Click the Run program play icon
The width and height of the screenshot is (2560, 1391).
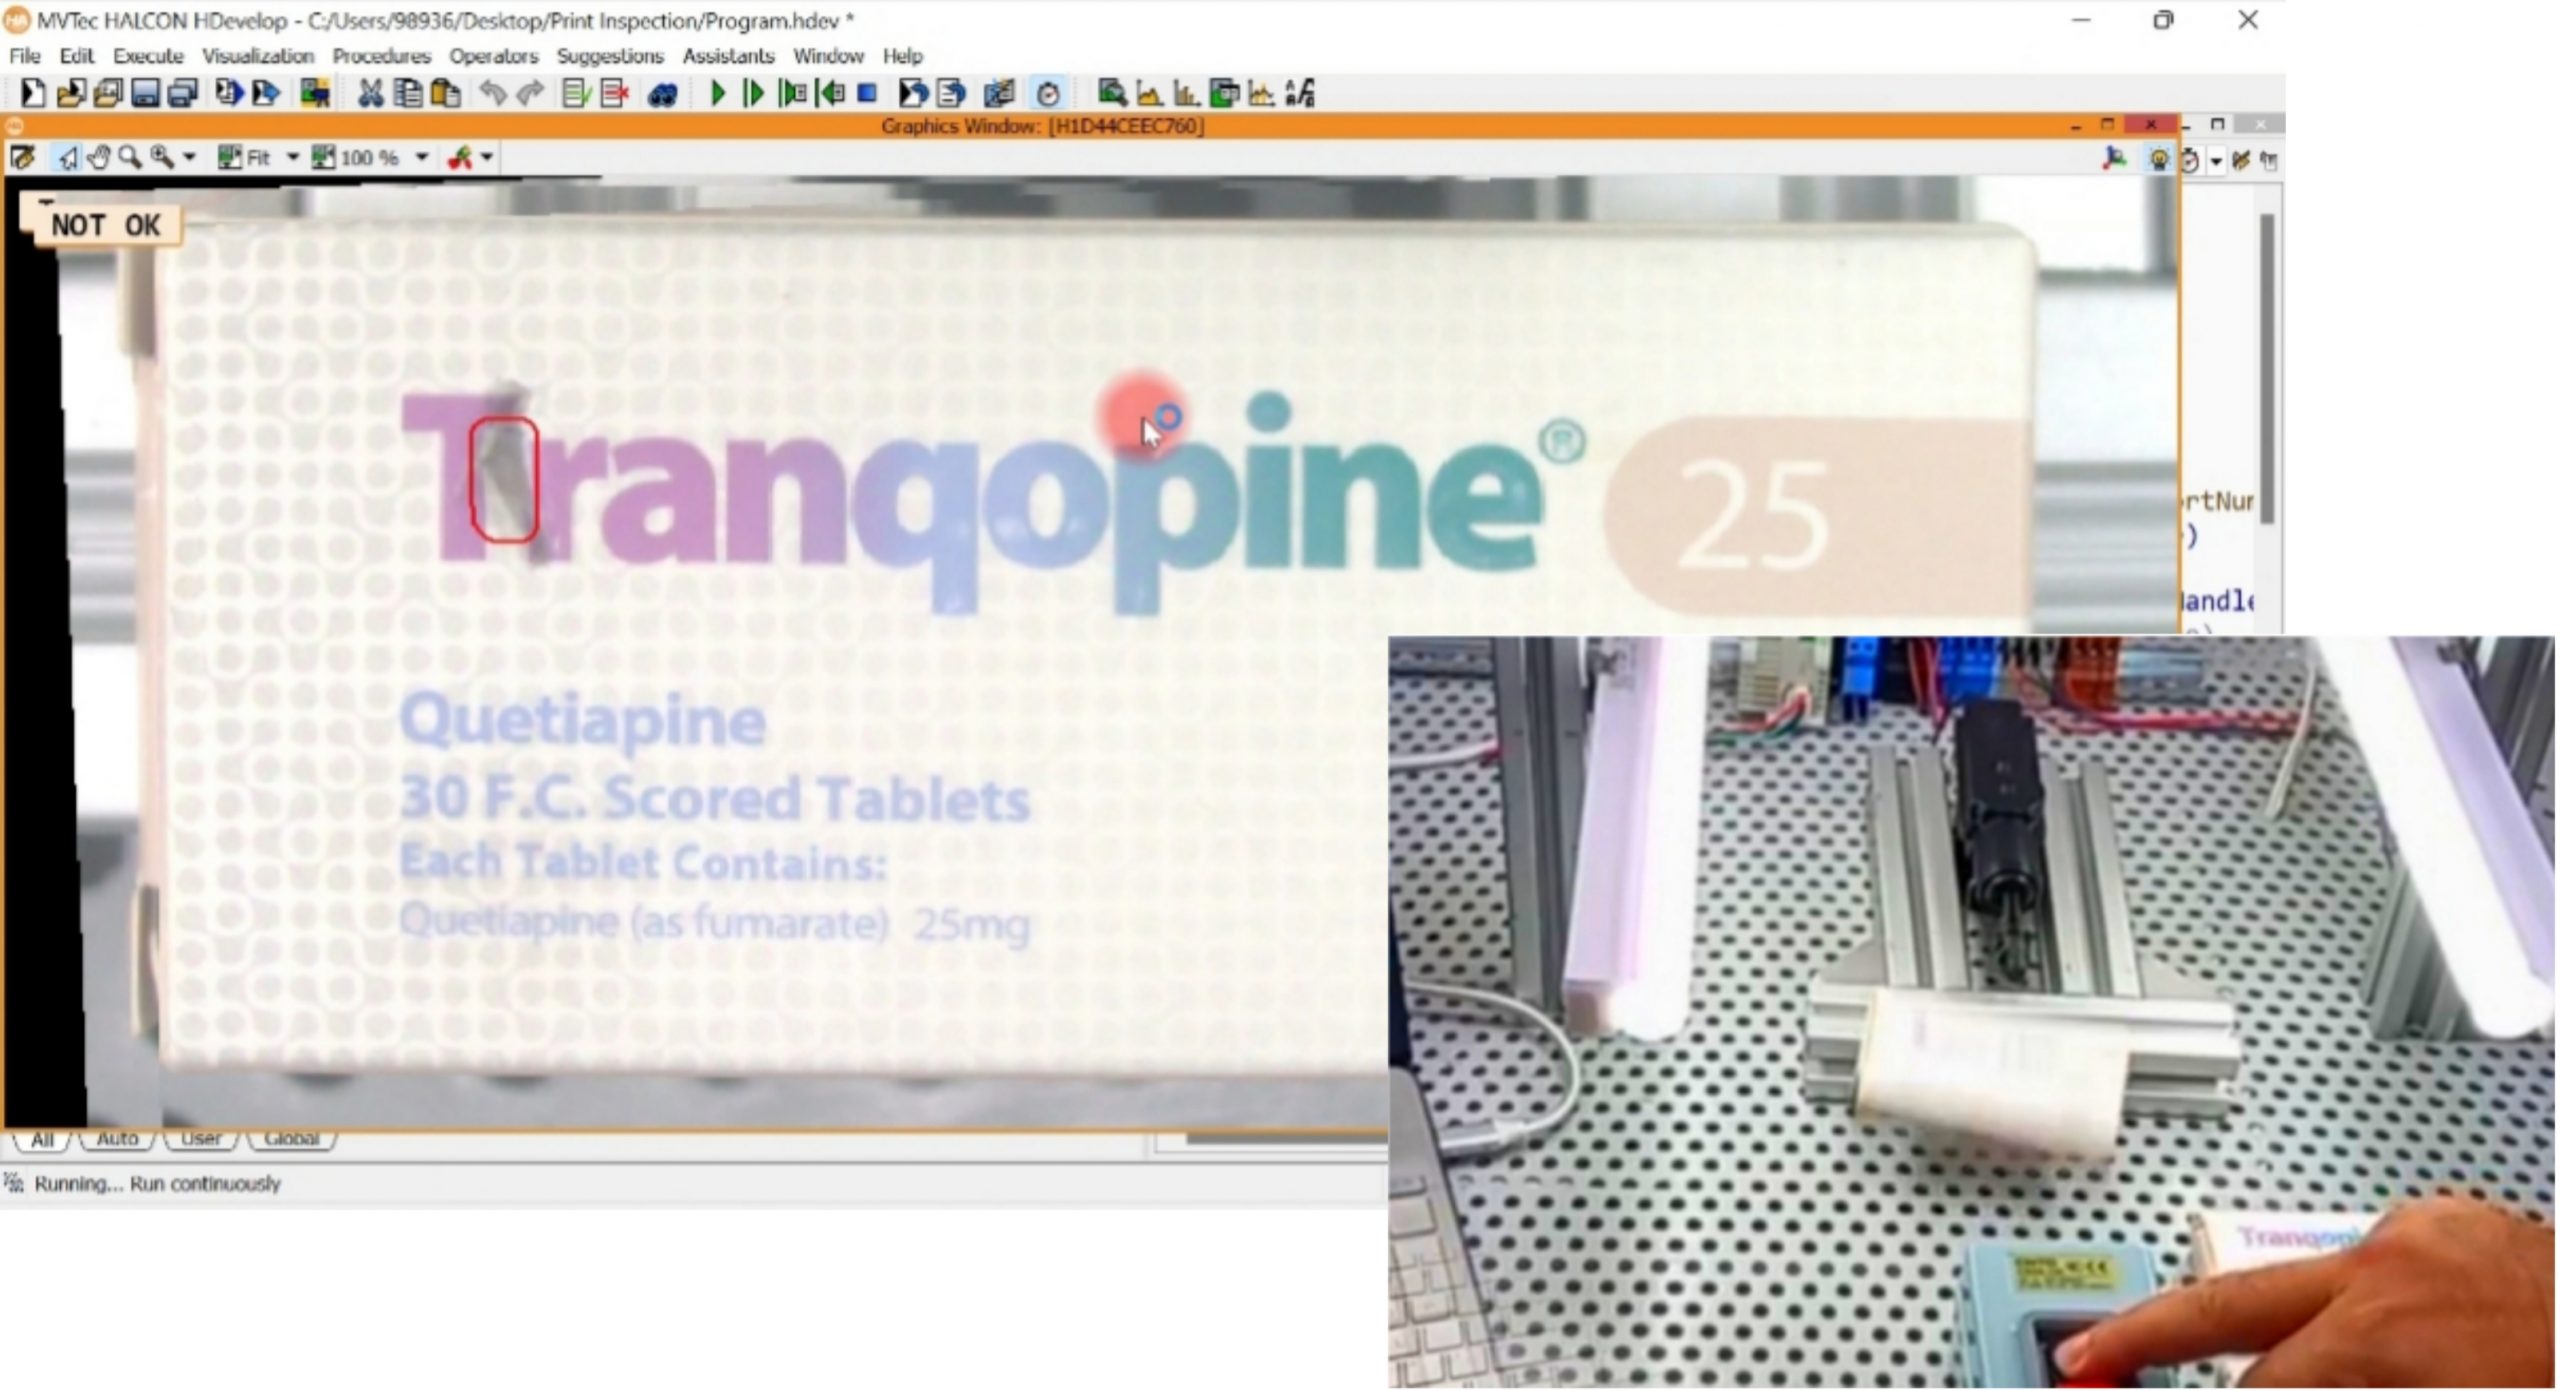pos(717,94)
